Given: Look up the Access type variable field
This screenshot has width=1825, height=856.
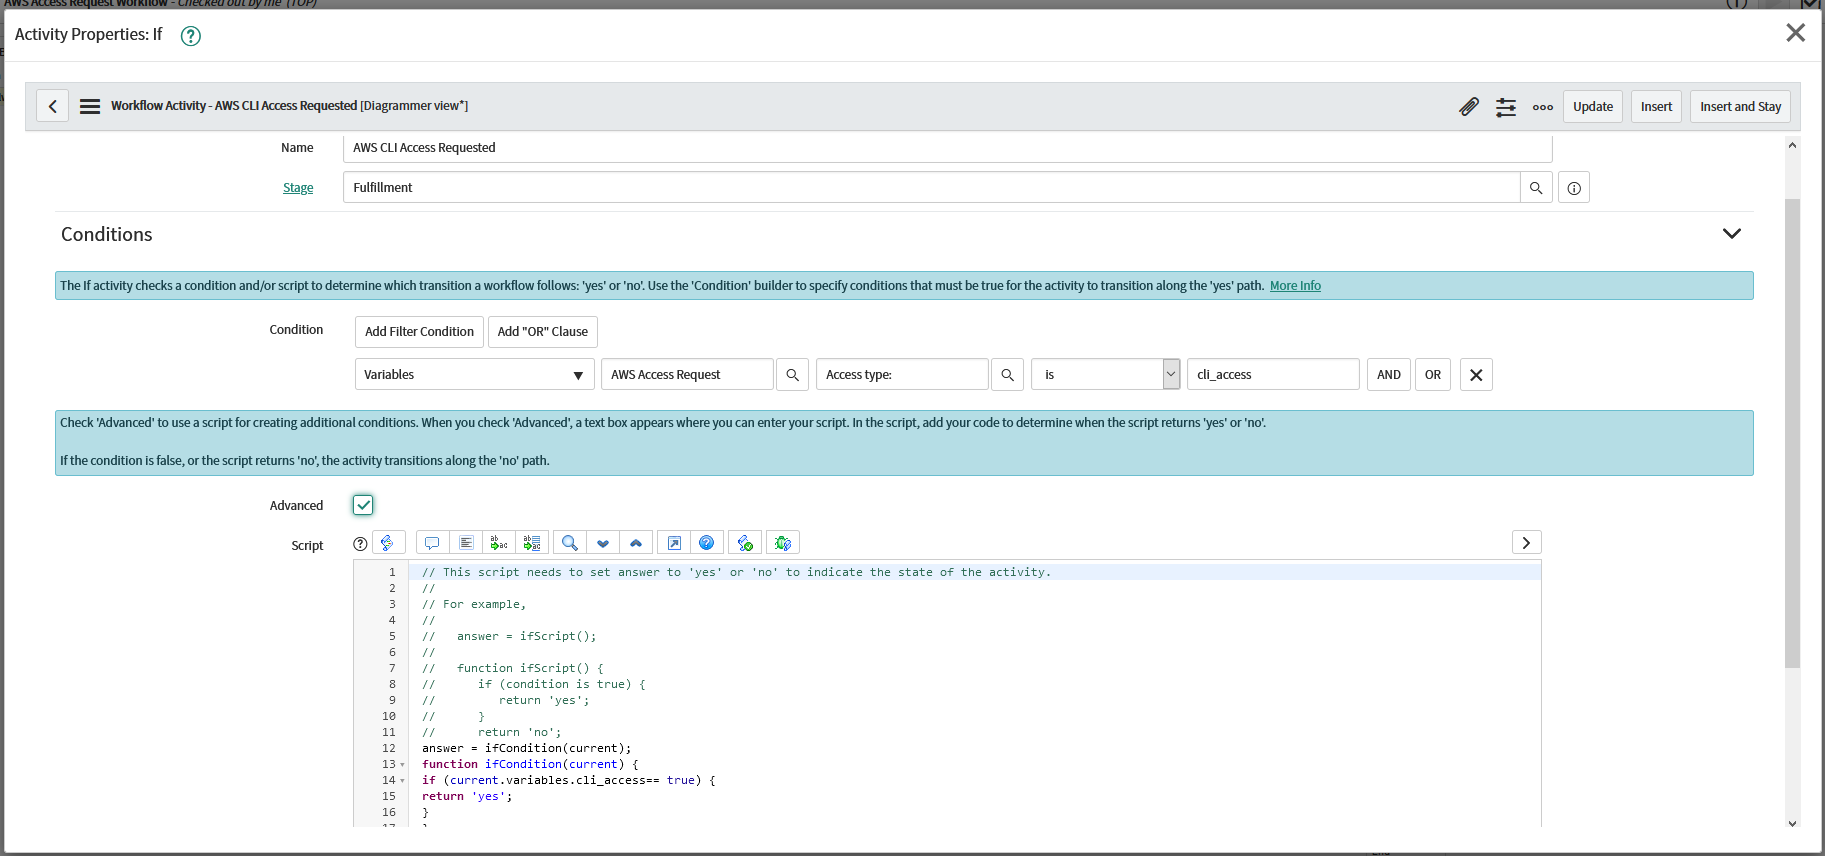Looking at the screenshot, I should coord(1008,375).
